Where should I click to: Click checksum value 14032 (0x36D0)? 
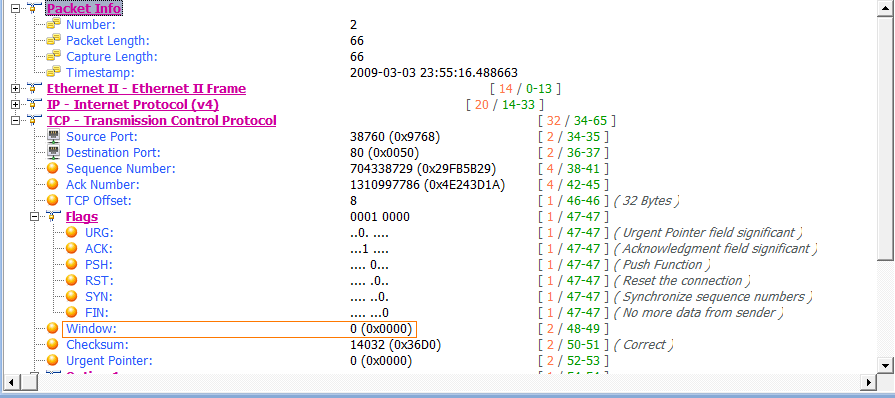click(396, 344)
